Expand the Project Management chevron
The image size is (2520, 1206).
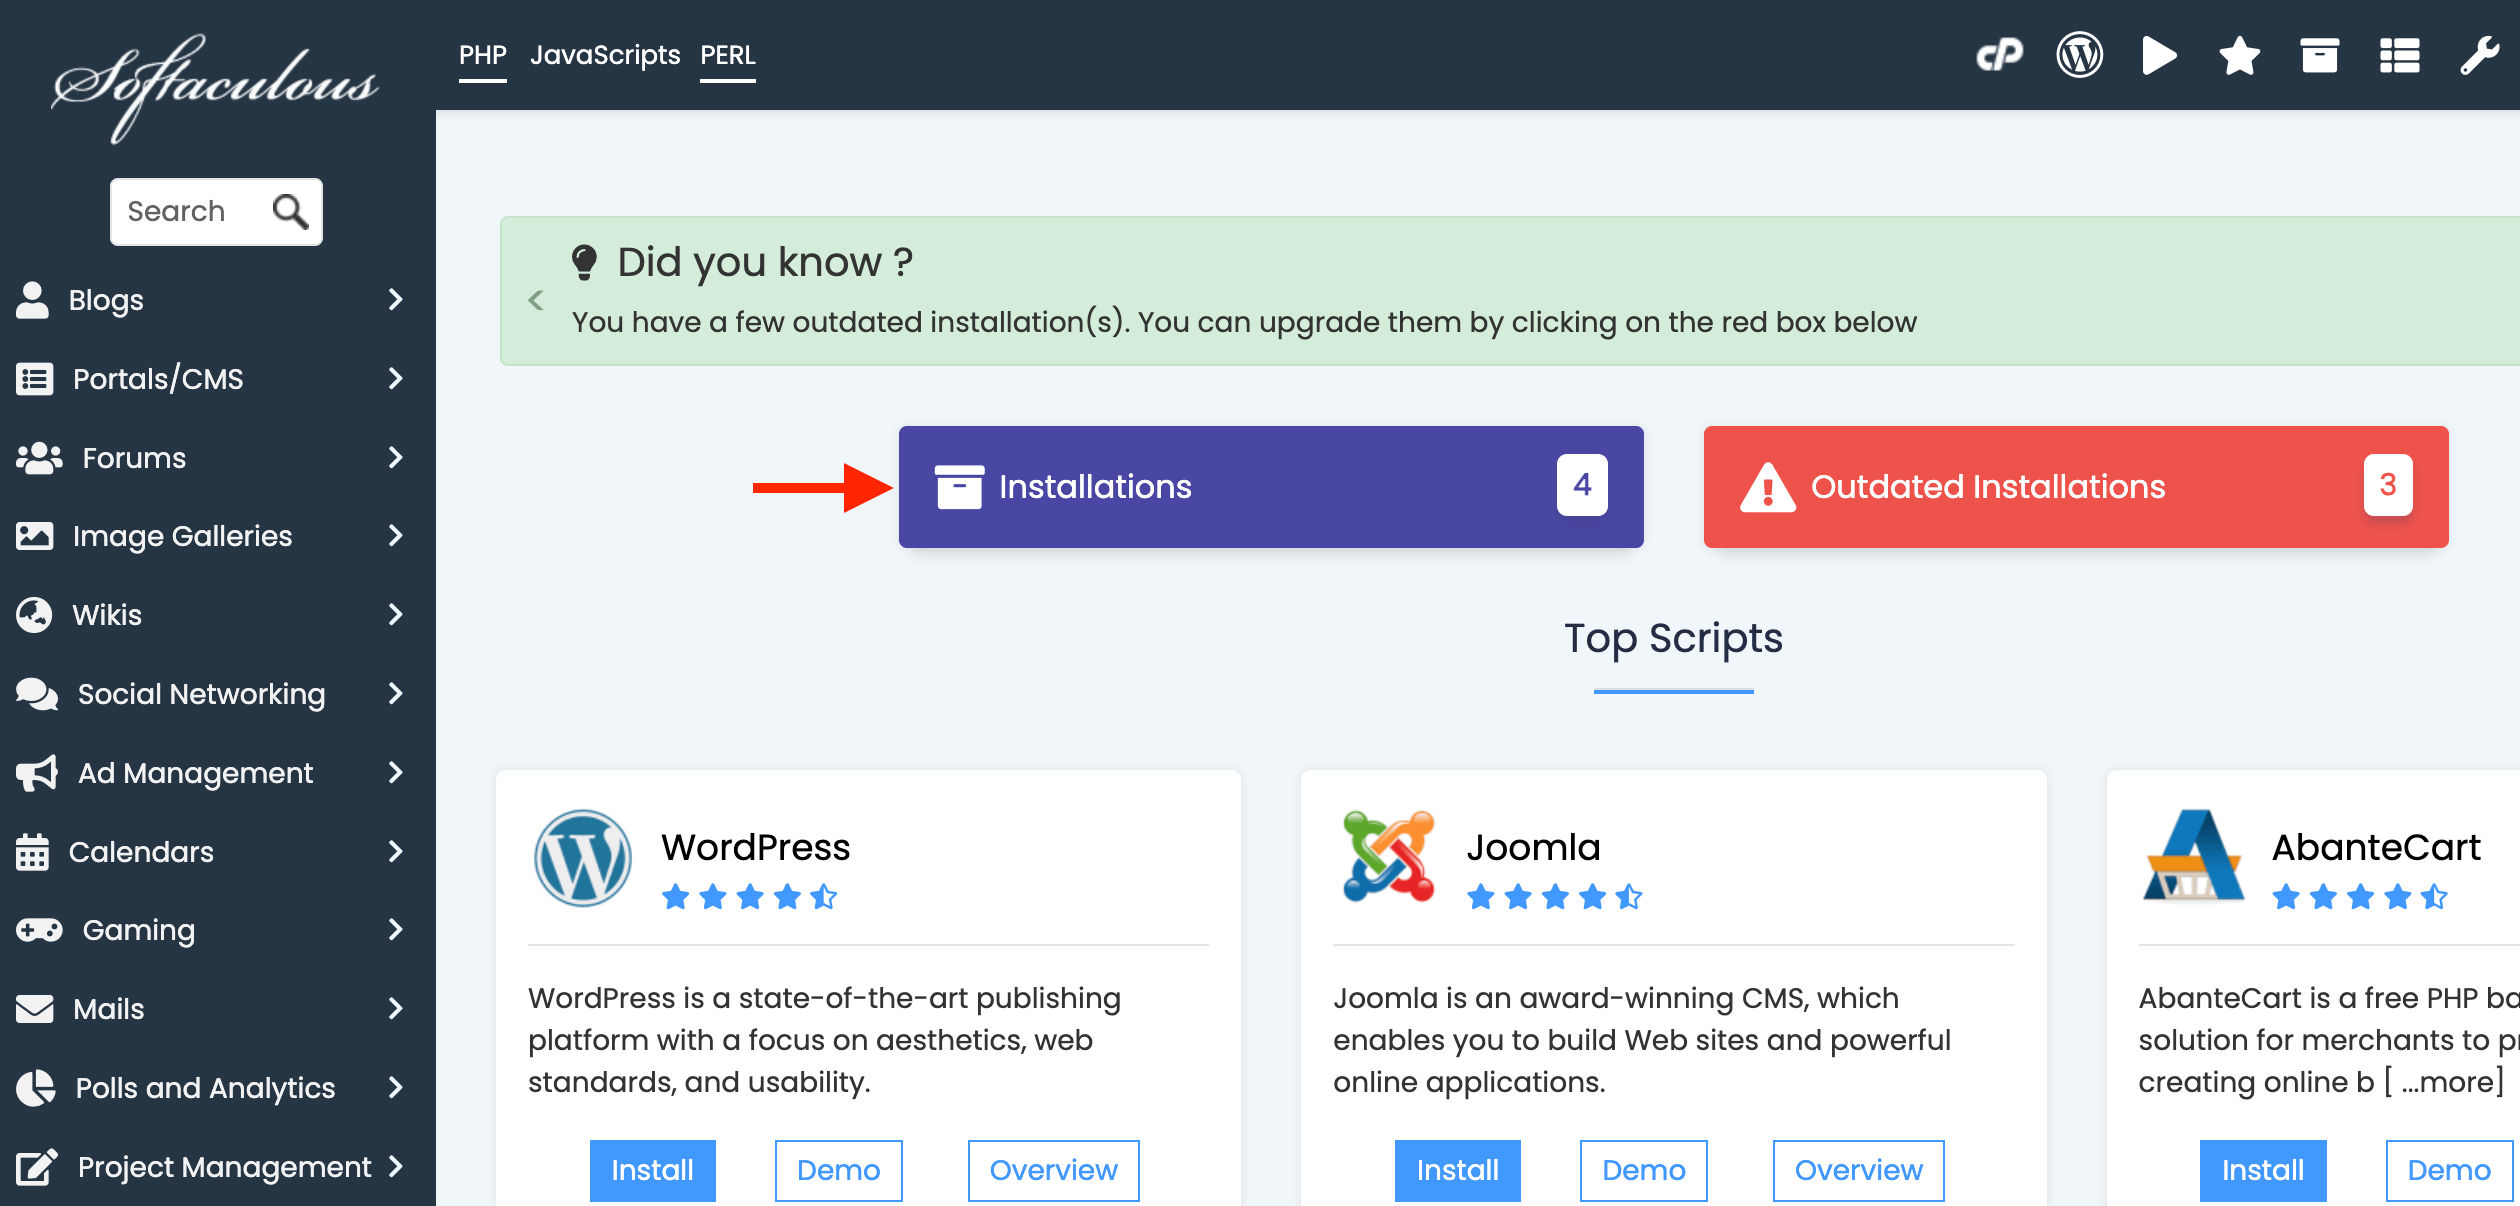tap(396, 1166)
